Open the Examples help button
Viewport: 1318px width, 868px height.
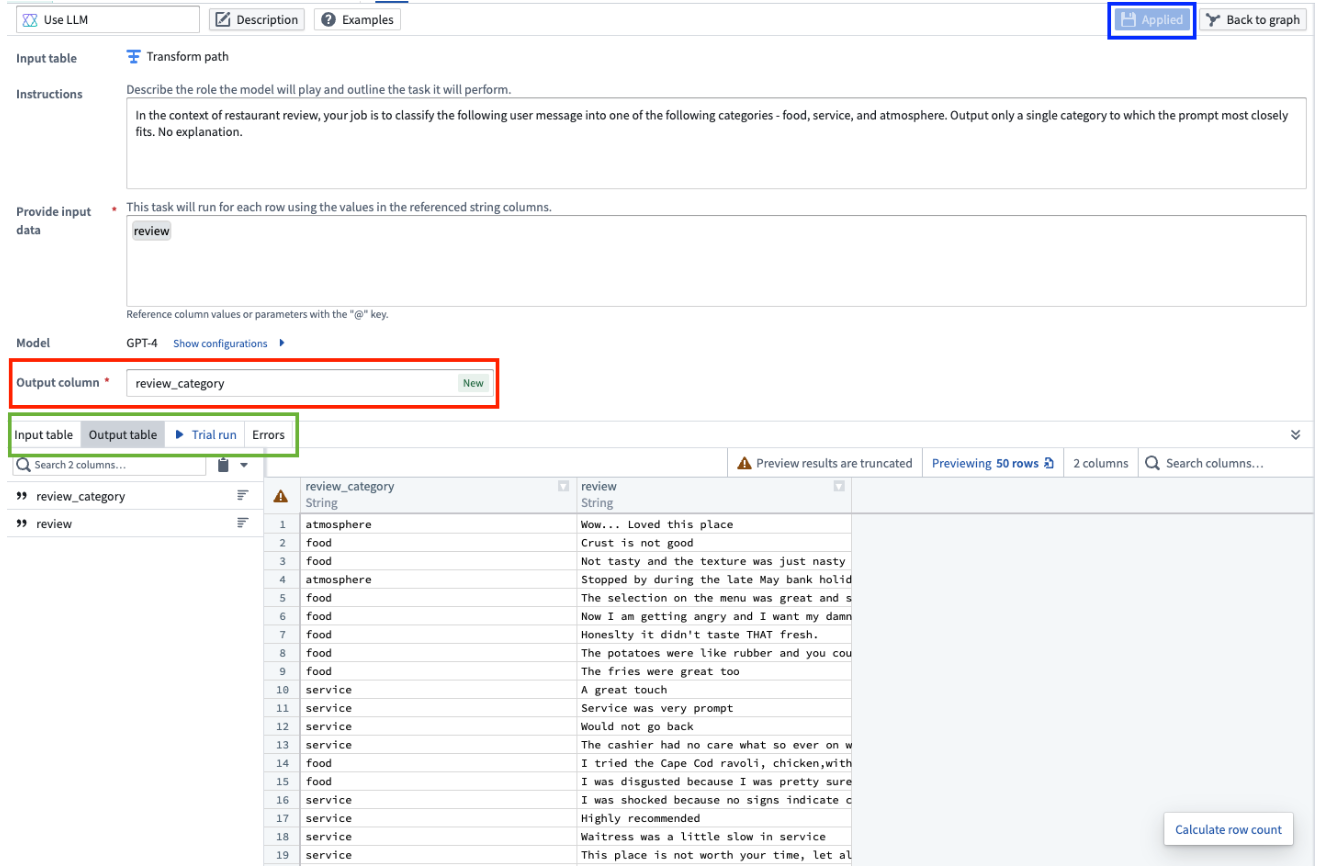(x=358, y=19)
